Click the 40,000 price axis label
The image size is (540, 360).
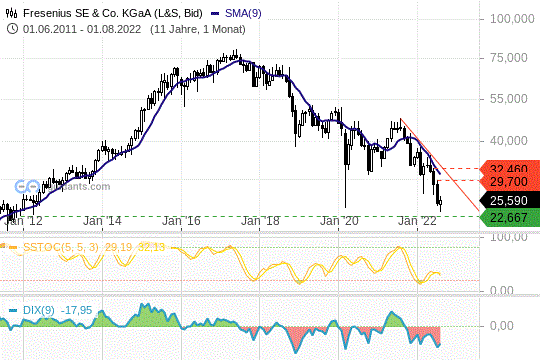pyautogui.click(x=508, y=141)
